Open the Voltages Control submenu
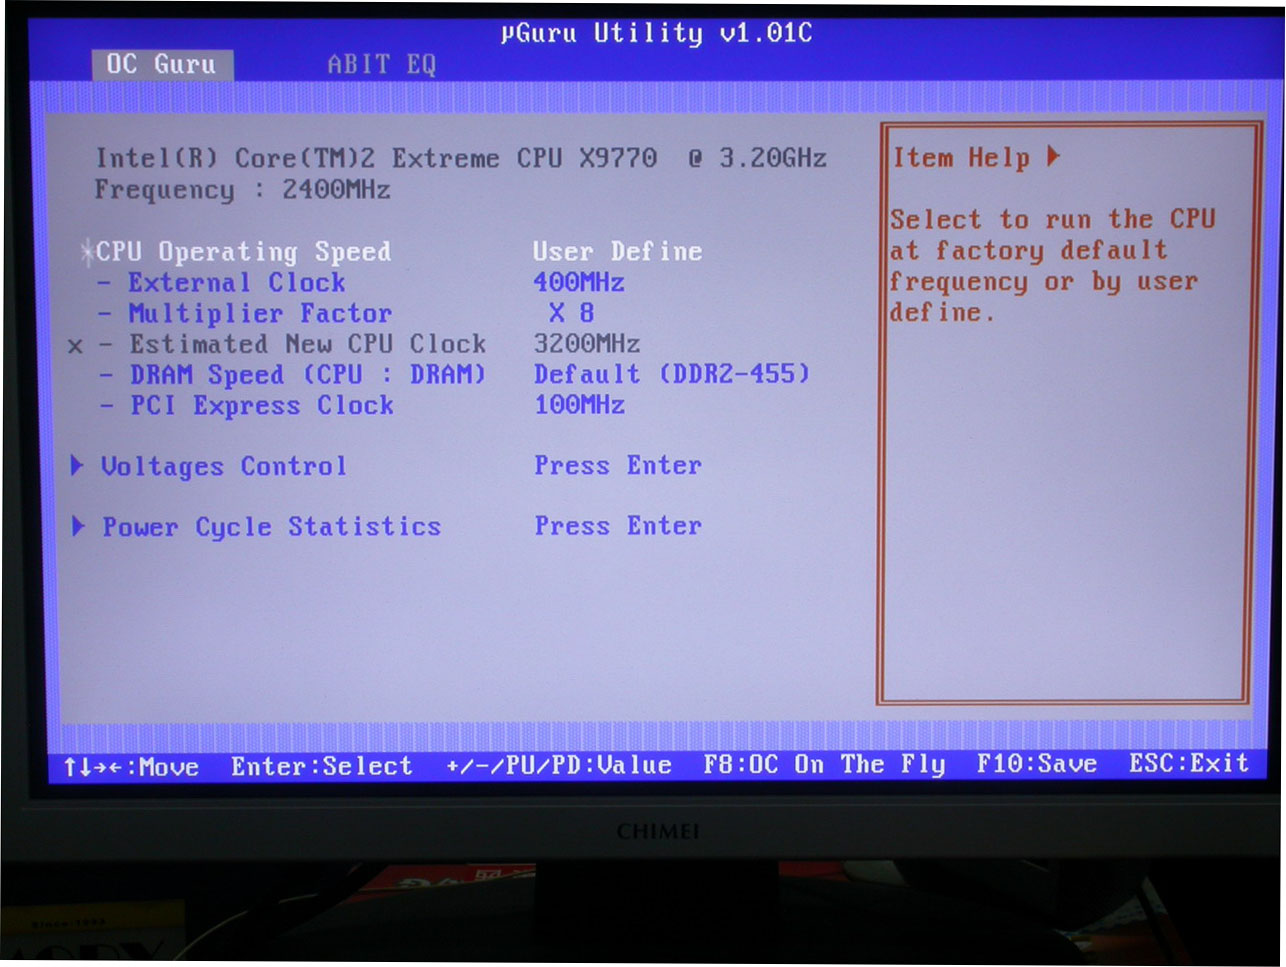This screenshot has height=967, width=1286. tap(224, 467)
